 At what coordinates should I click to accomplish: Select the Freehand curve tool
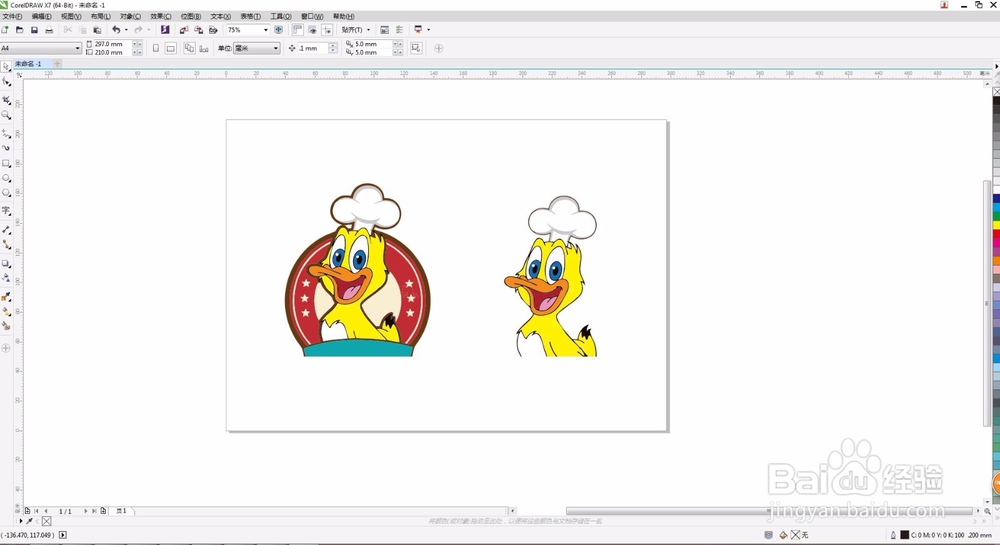click(x=6, y=133)
